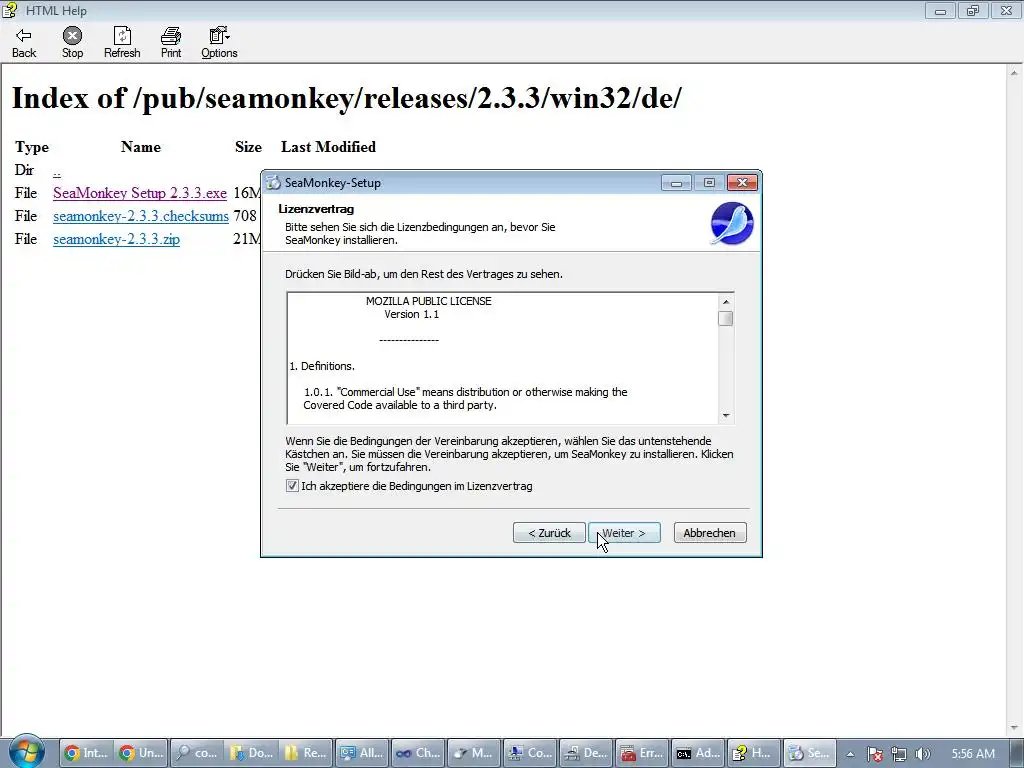Switch to 'H...' HTML Help taskbar item

pyautogui.click(x=754, y=753)
